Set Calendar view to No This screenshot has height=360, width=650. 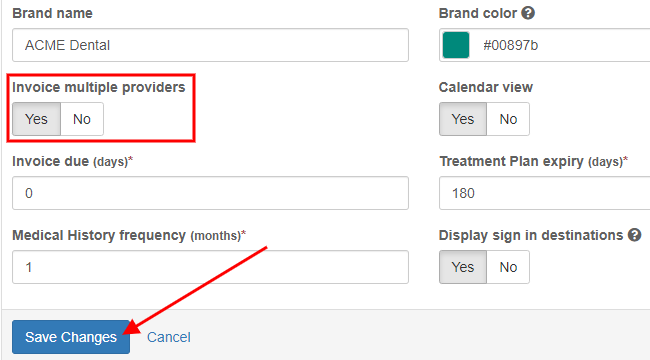[508, 119]
